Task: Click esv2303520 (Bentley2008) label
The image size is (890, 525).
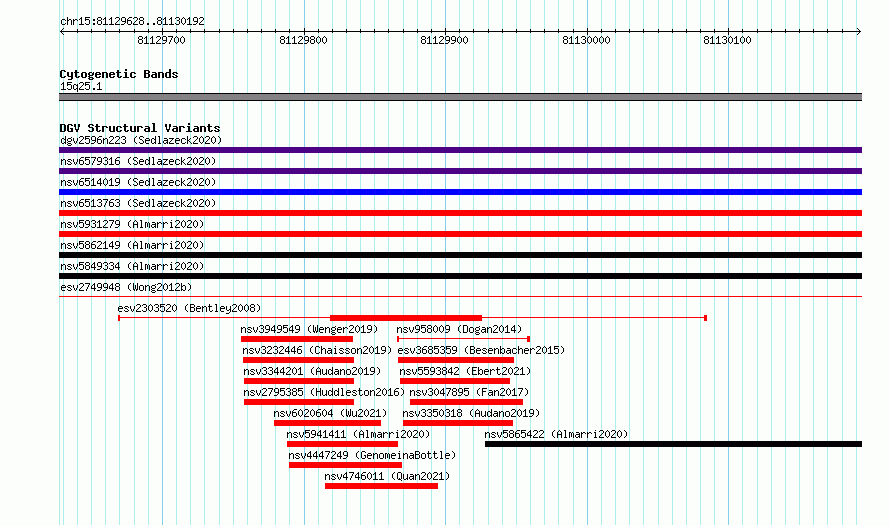Action: (189, 308)
